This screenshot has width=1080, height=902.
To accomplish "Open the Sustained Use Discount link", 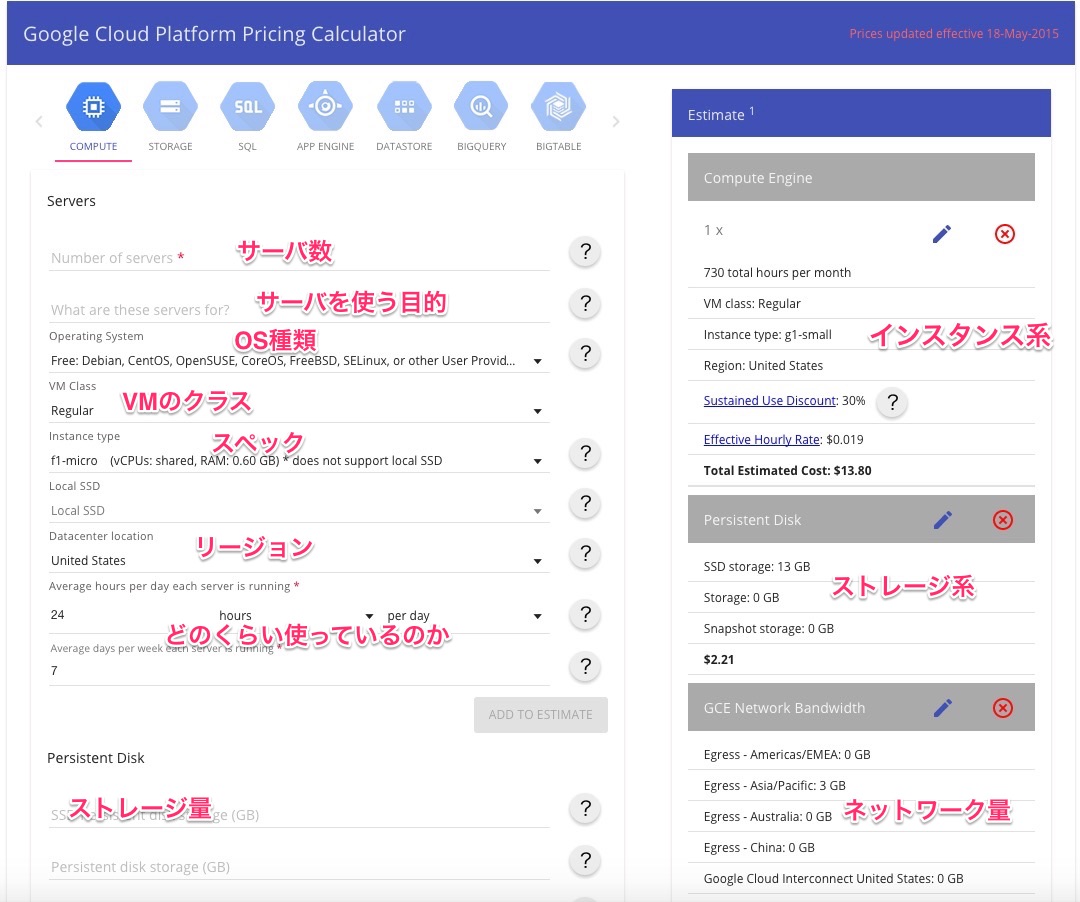I will click(769, 401).
